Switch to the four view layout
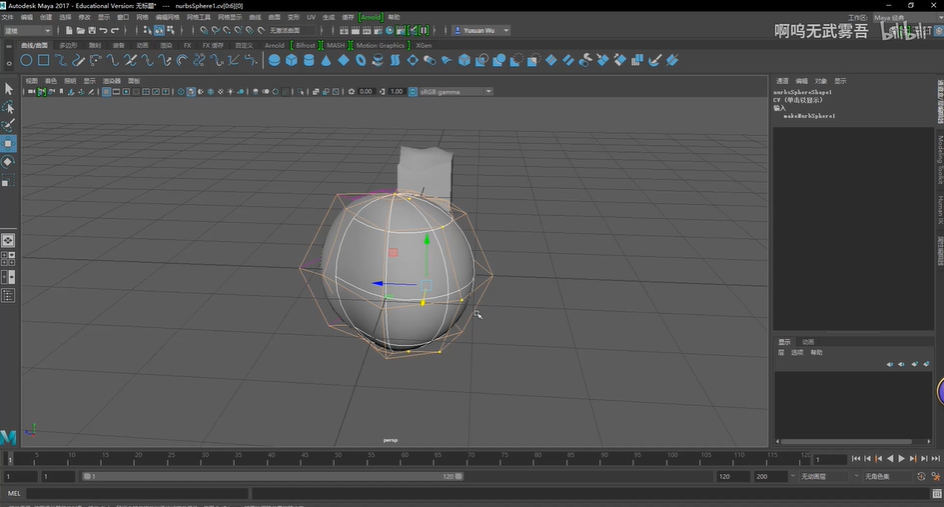The width and height of the screenshot is (944, 507). coord(8,259)
